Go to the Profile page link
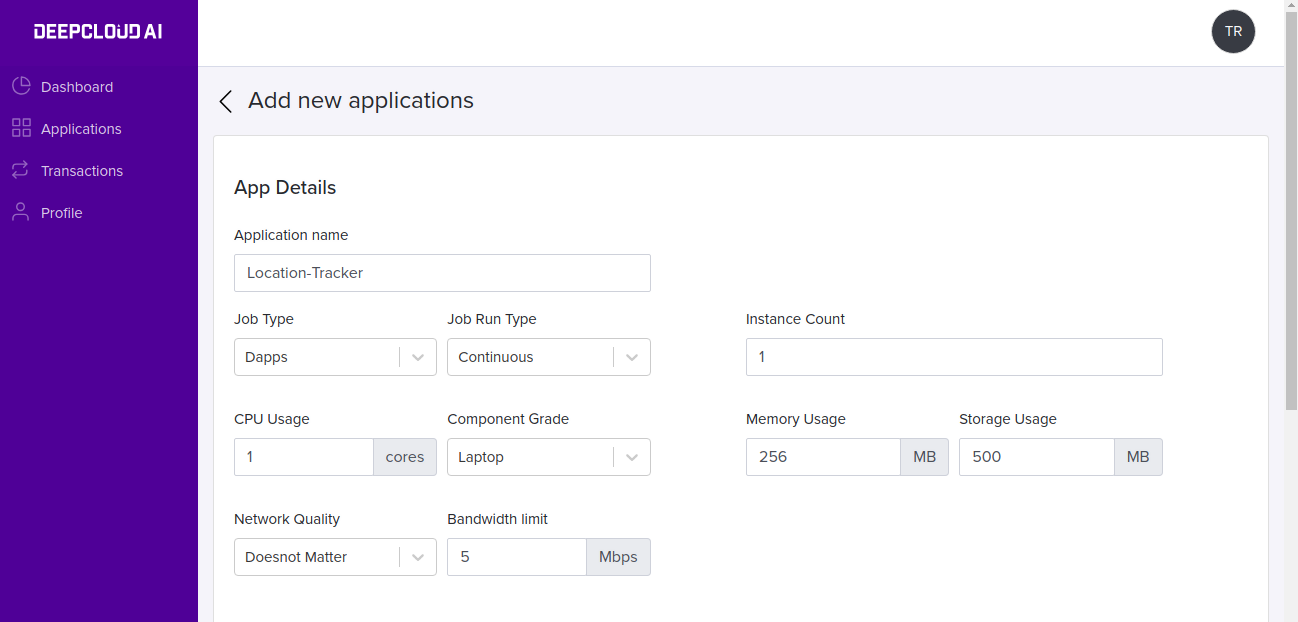 62,213
